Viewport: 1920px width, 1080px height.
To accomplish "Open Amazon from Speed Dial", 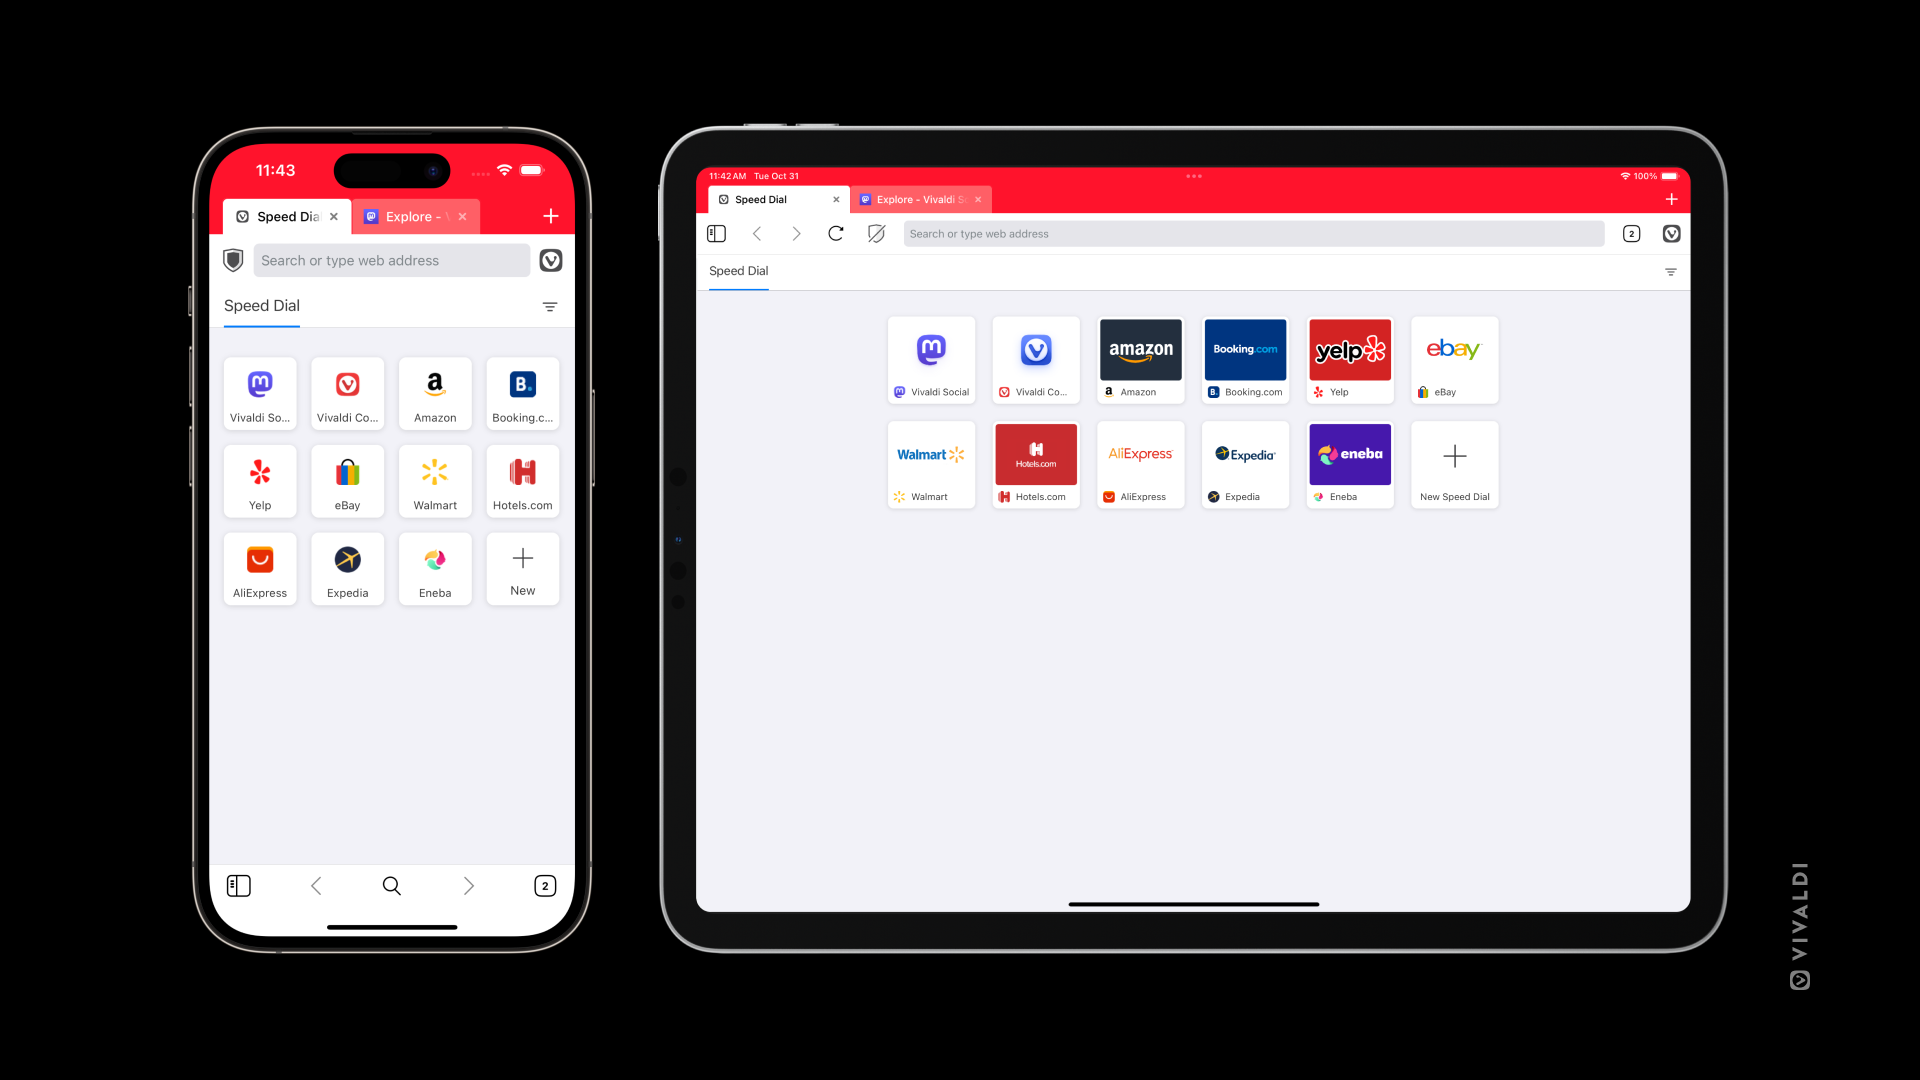I will click(434, 390).
